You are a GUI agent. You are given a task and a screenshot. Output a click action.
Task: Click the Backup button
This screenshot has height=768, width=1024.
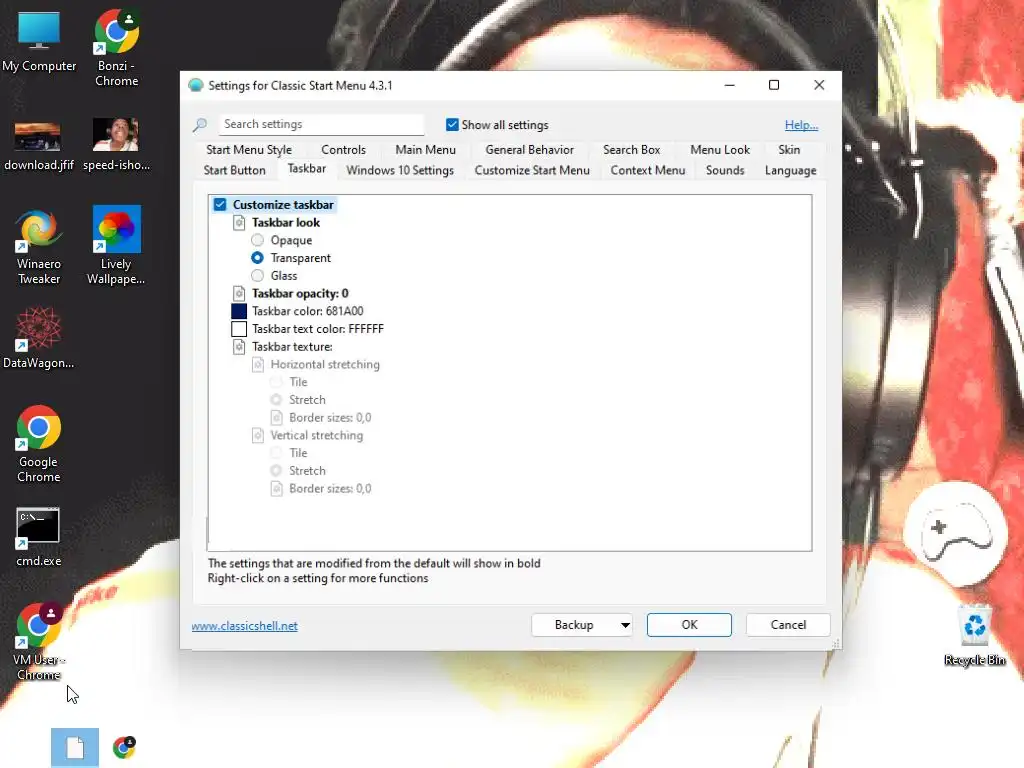pos(574,625)
